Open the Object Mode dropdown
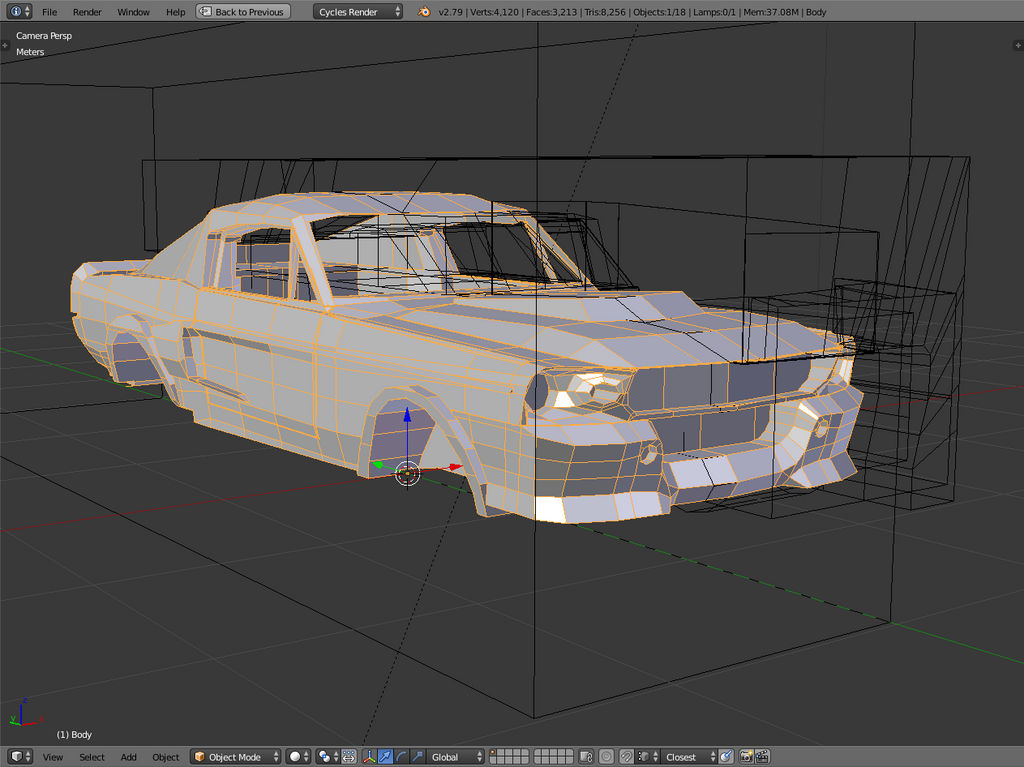The height and width of the screenshot is (767, 1024). coord(235,757)
